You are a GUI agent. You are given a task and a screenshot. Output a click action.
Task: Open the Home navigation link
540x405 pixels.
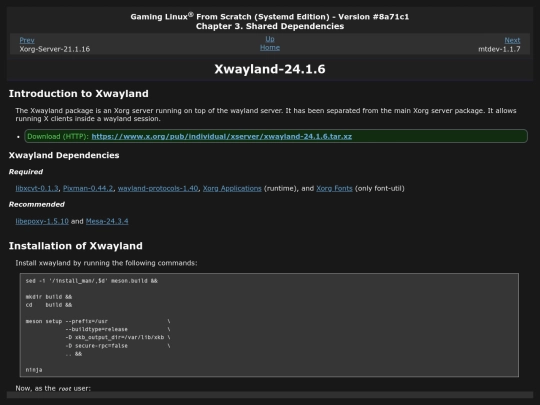(270, 48)
